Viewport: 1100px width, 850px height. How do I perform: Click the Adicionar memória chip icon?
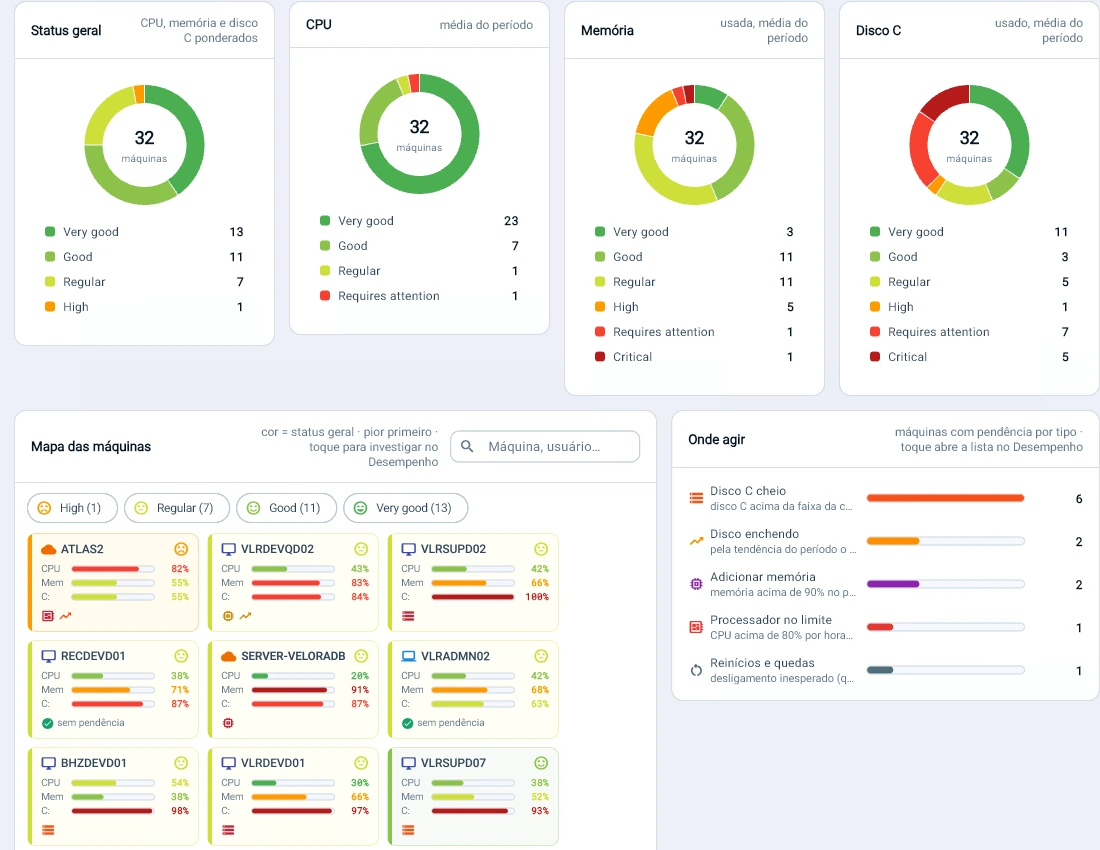pyautogui.click(x=696, y=584)
